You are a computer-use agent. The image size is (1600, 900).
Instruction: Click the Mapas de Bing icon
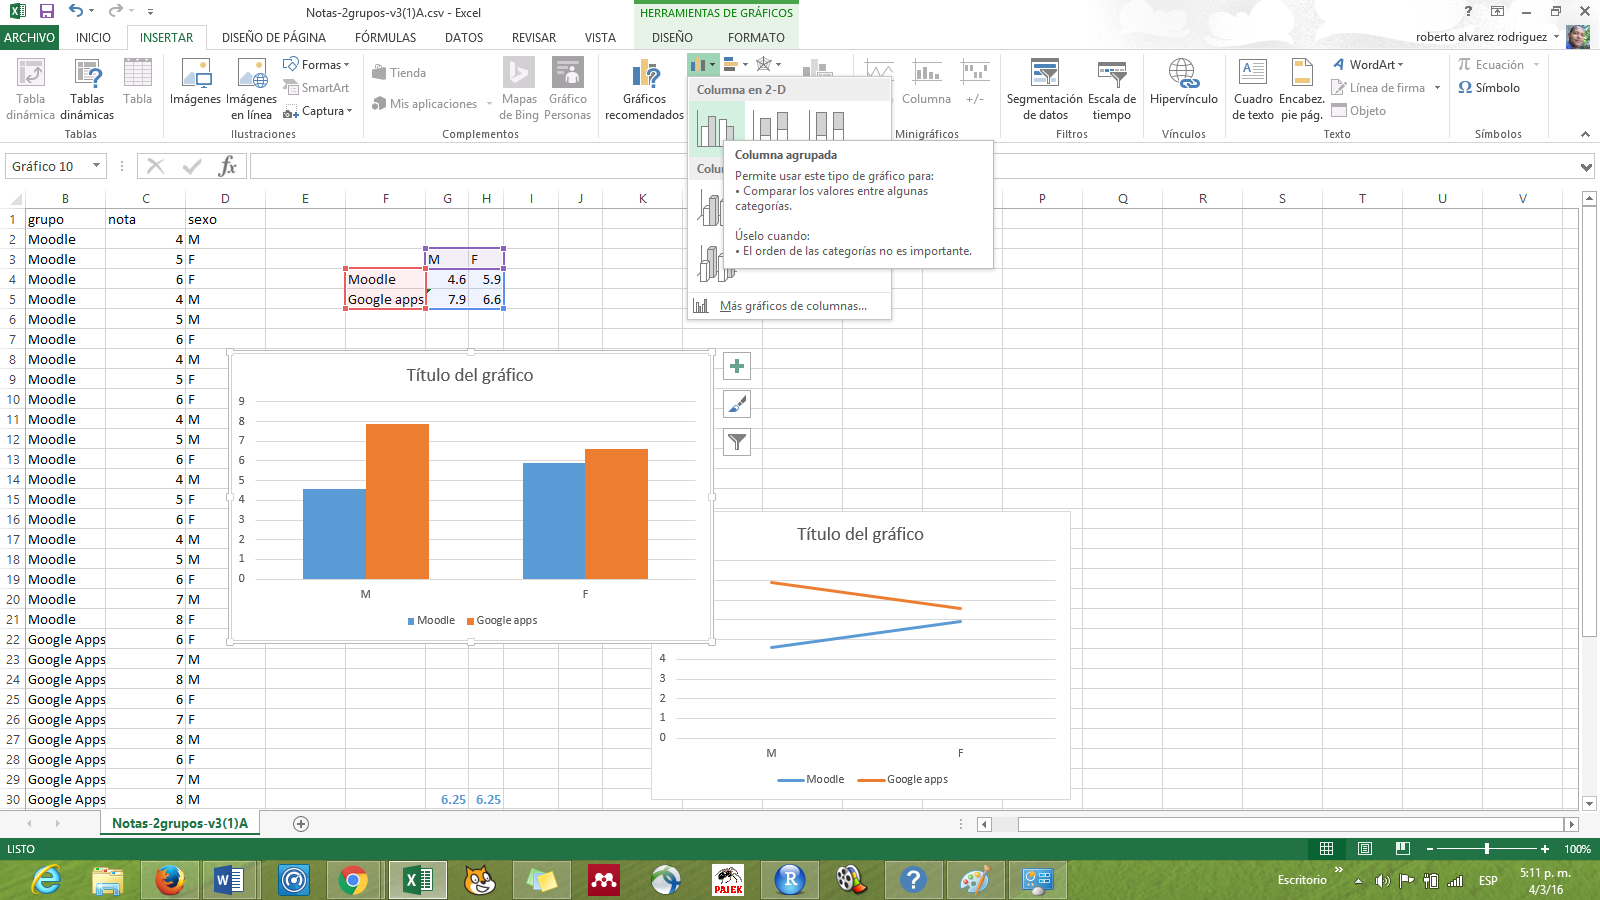pyautogui.click(x=519, y=90)
